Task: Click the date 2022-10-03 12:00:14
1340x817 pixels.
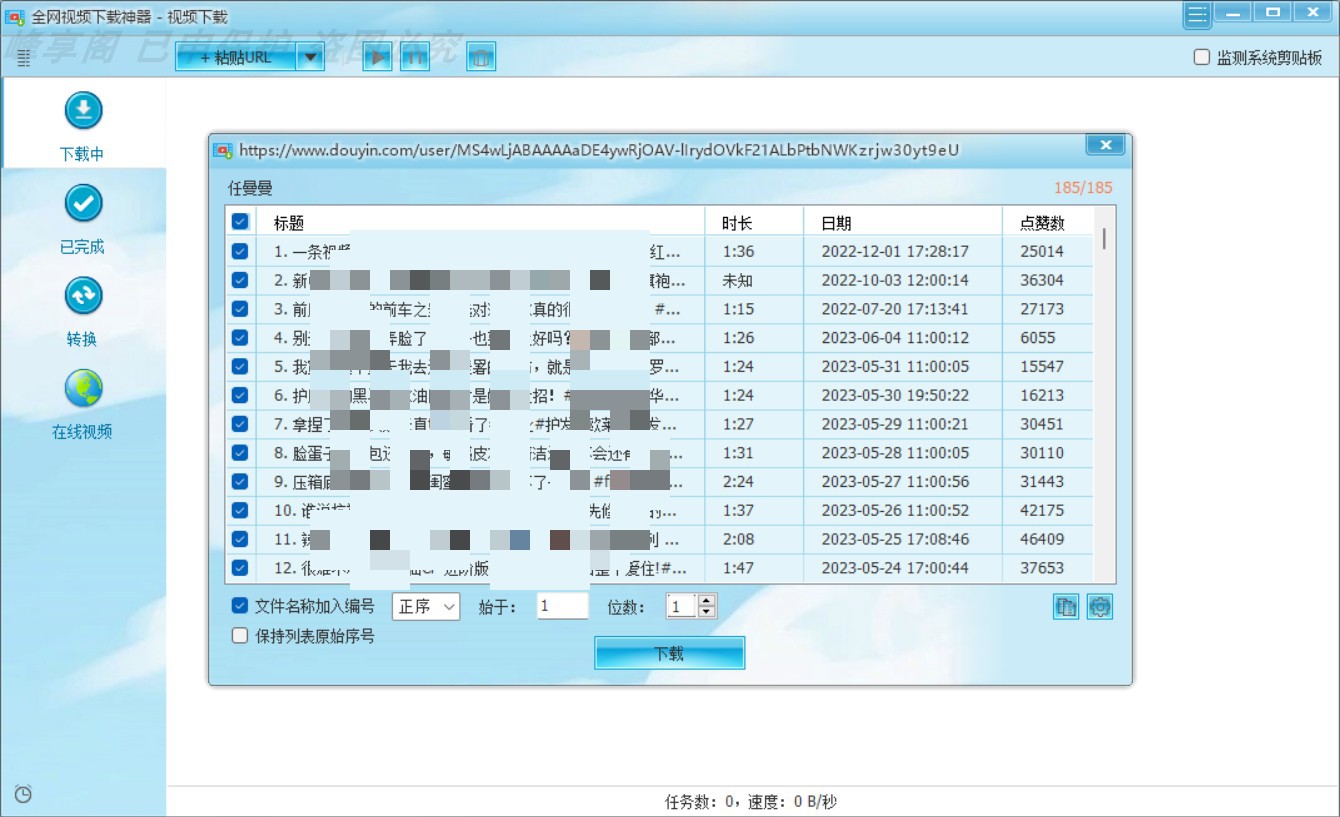Action: (895, 280)
